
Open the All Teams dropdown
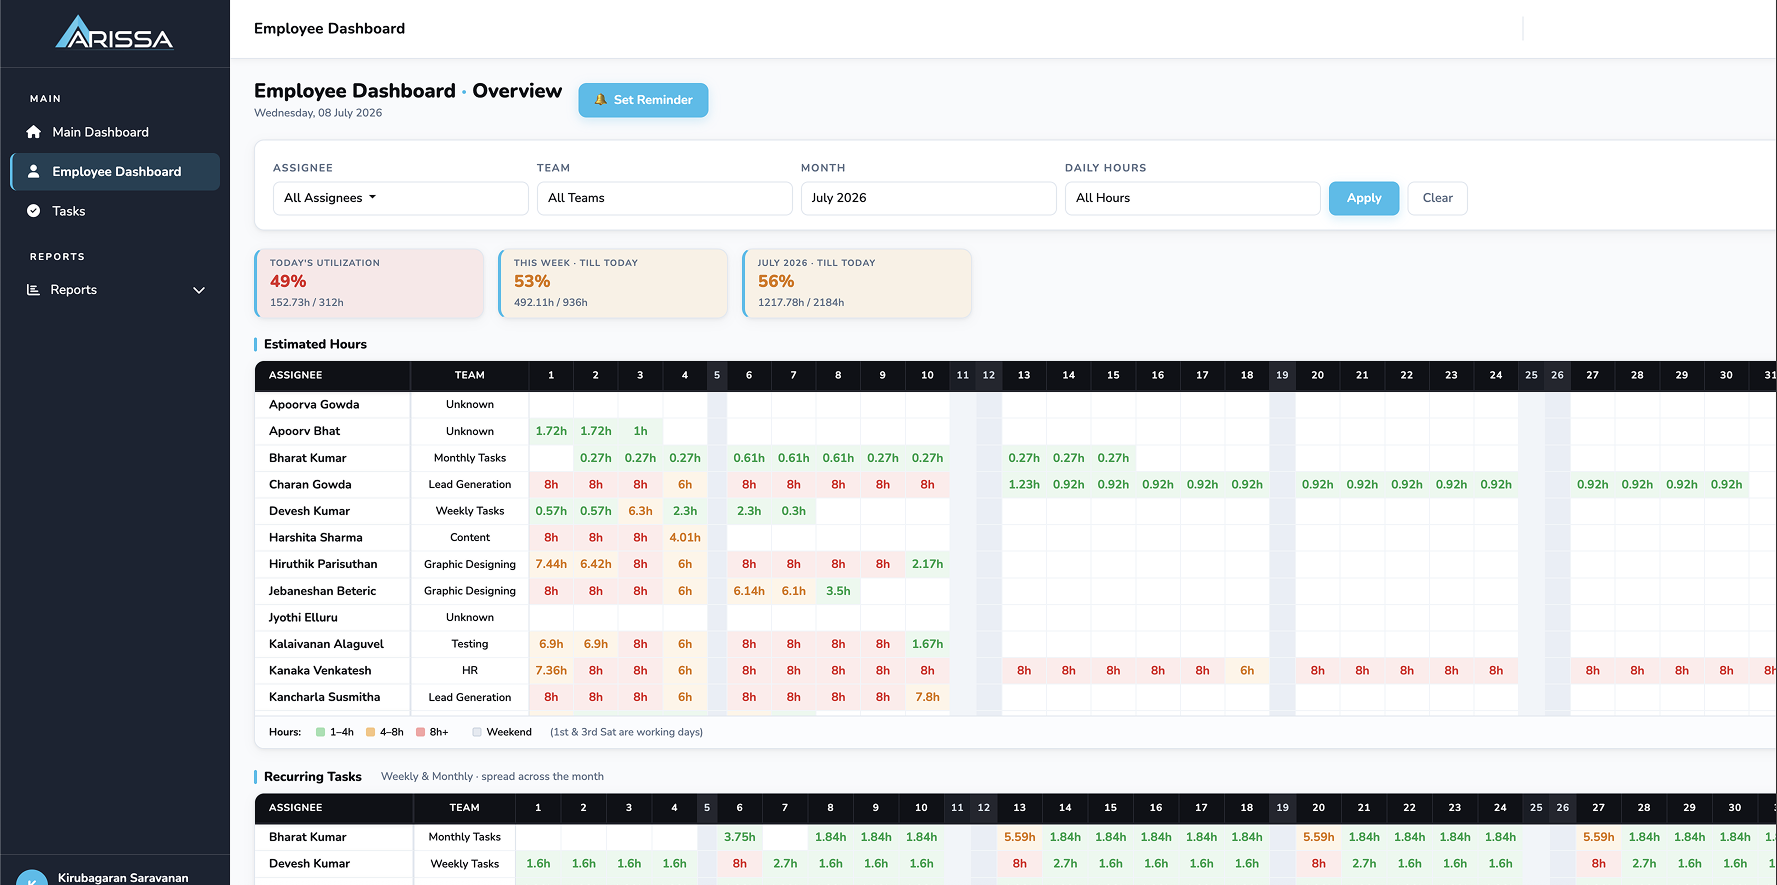(664, 198)
